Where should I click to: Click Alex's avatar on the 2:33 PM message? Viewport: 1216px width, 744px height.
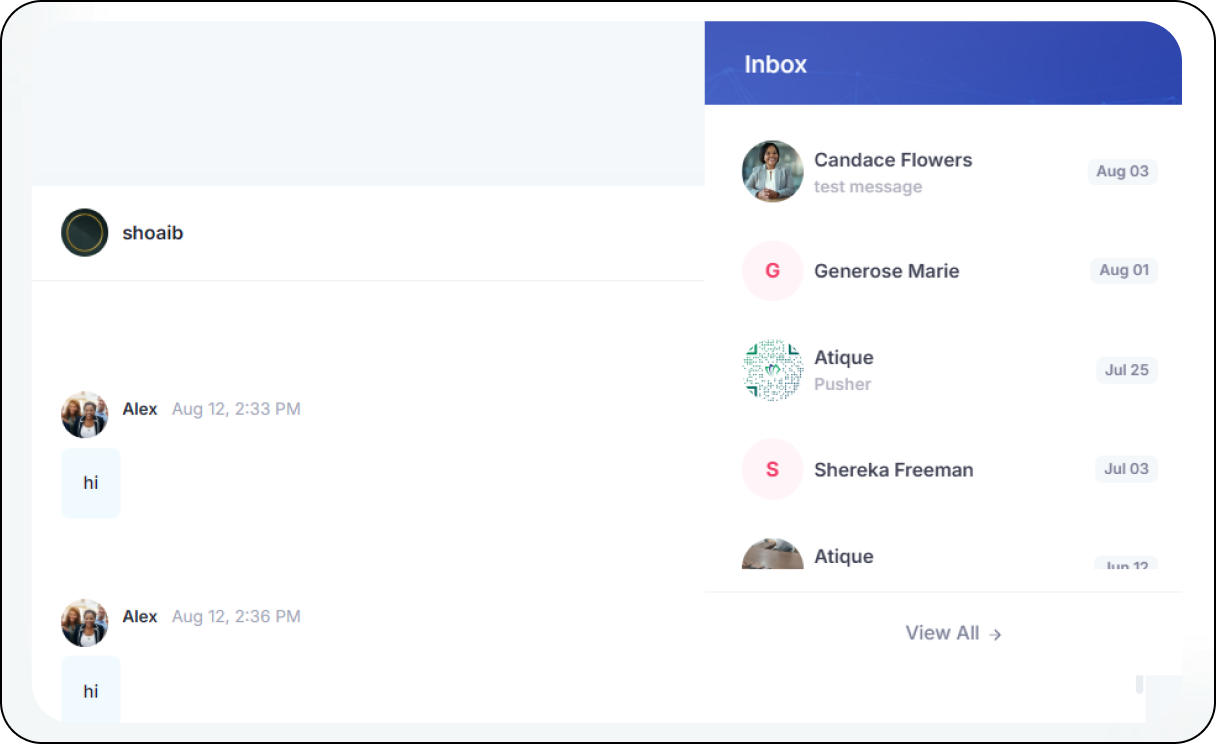pyautogui.click(x=85, y=414)
